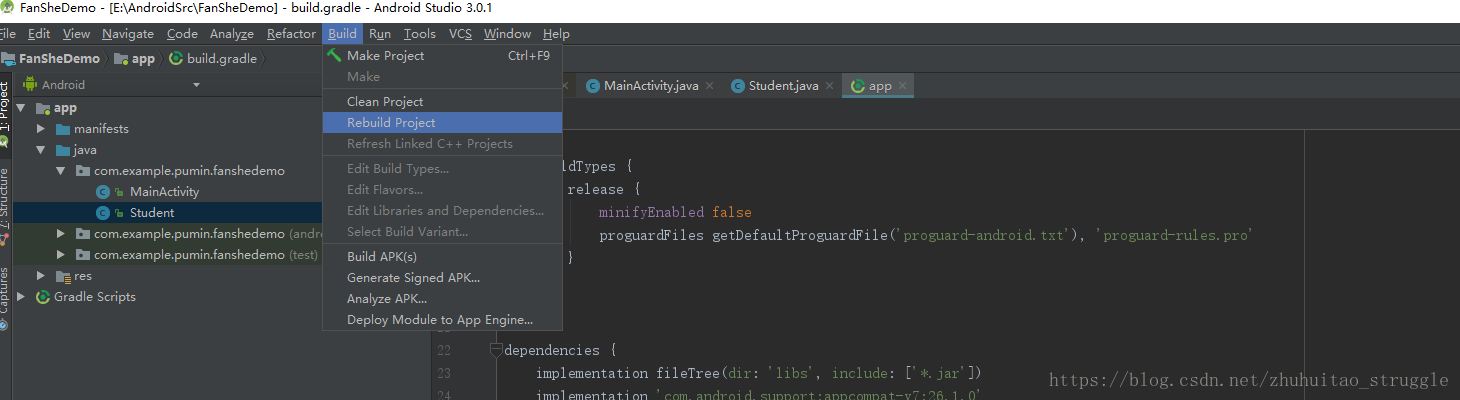This screenshot has width=1460, height=400.
Task: Select Rebuild Project in Build menu
Action: click(x=442, y=122)
